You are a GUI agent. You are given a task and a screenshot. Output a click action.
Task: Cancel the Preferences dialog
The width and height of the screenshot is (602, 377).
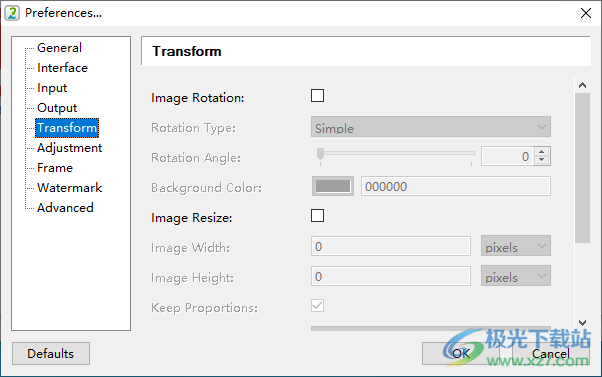[x=551, y=354]
